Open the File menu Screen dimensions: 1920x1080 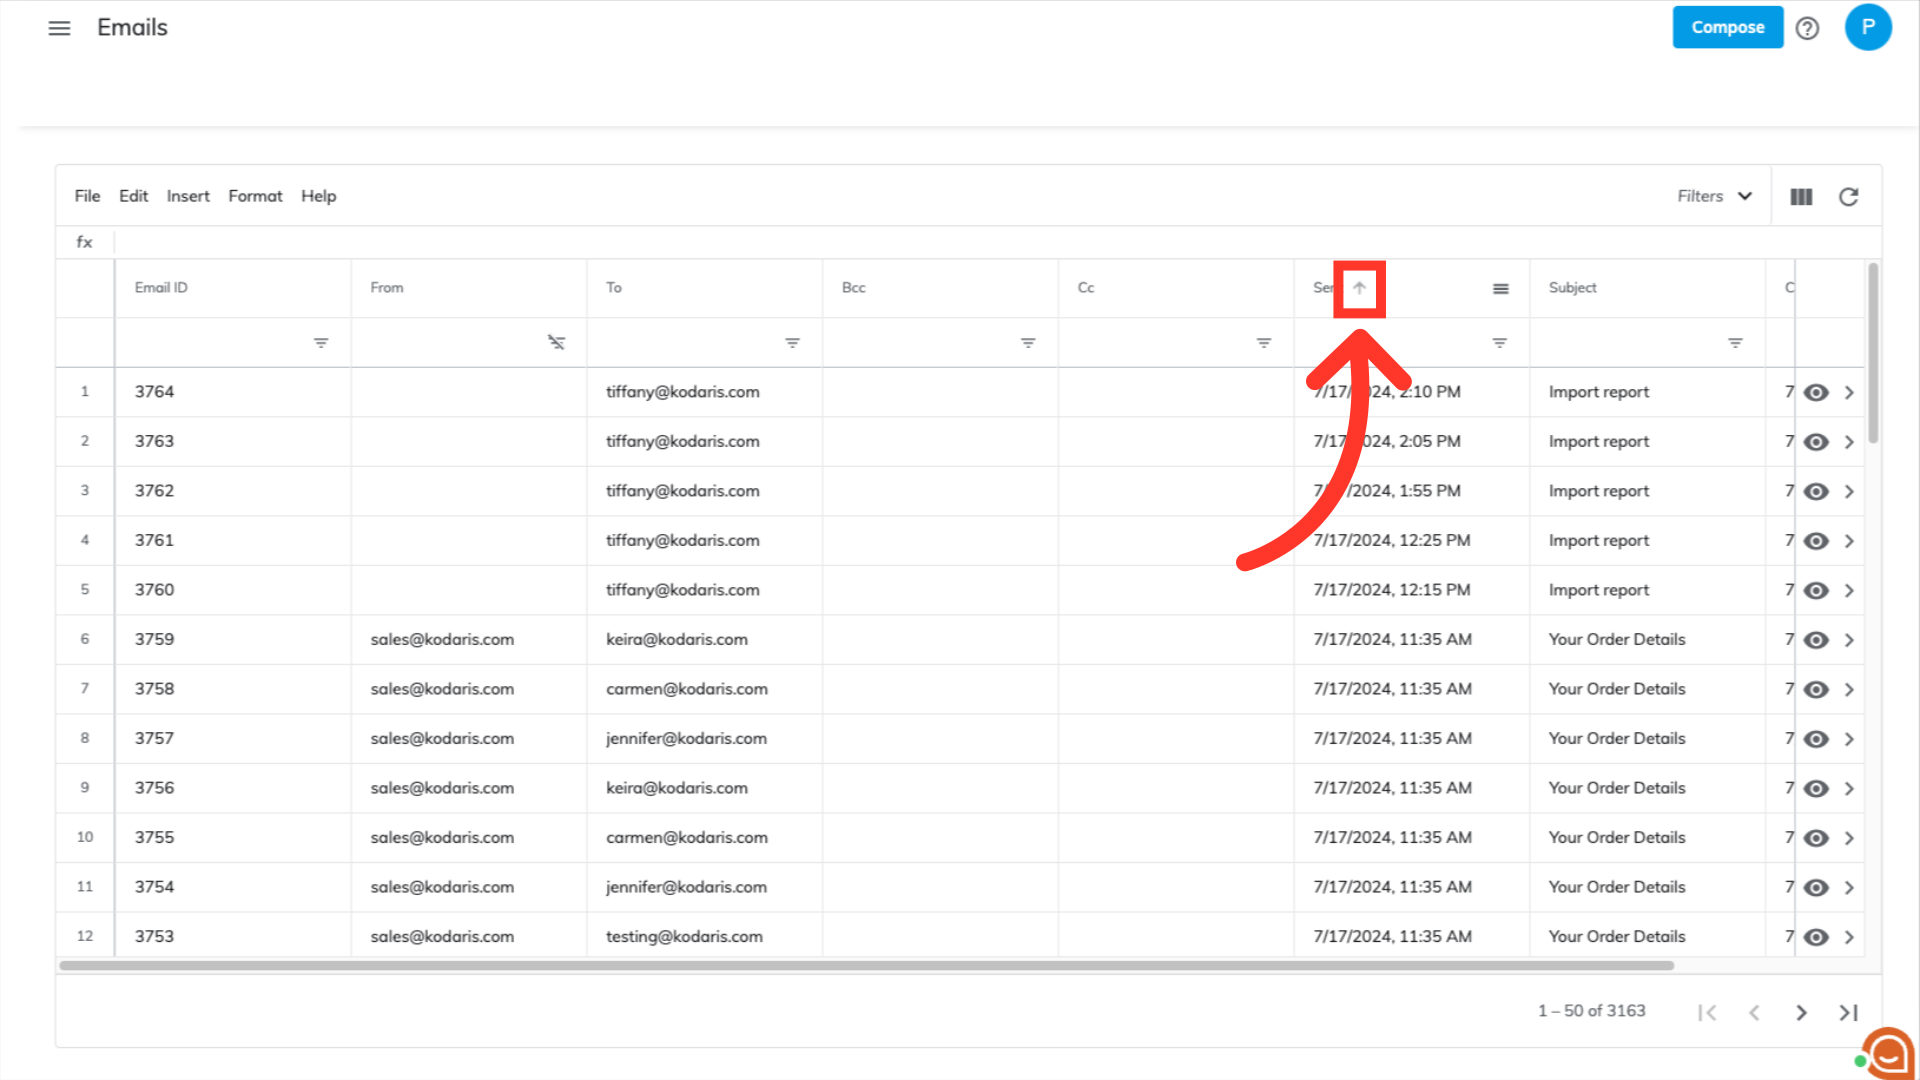click(87, 197)
